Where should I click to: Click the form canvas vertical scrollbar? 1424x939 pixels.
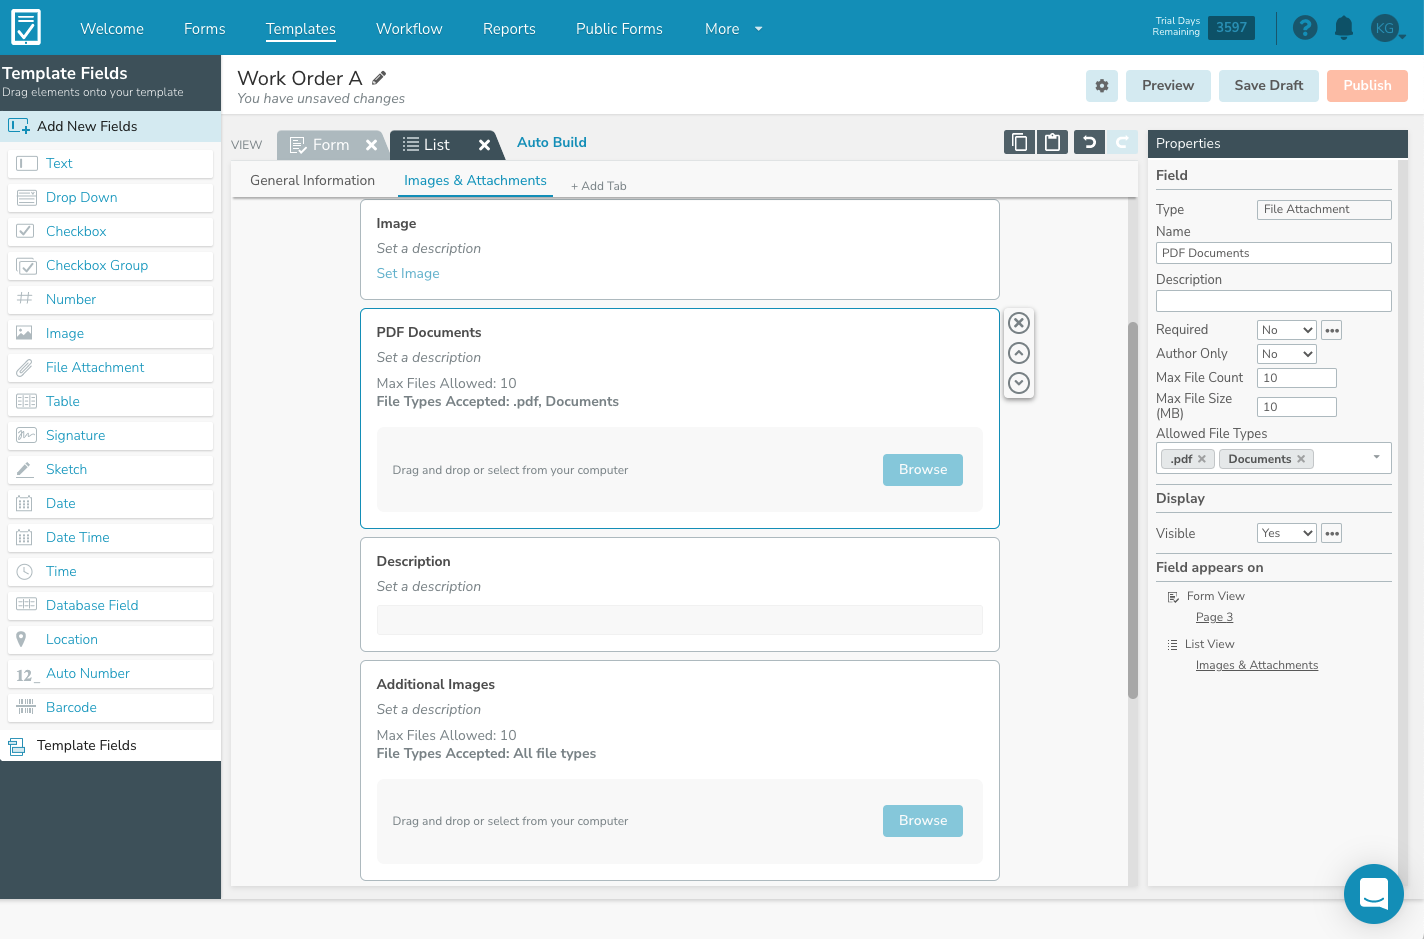[1133, 510]
